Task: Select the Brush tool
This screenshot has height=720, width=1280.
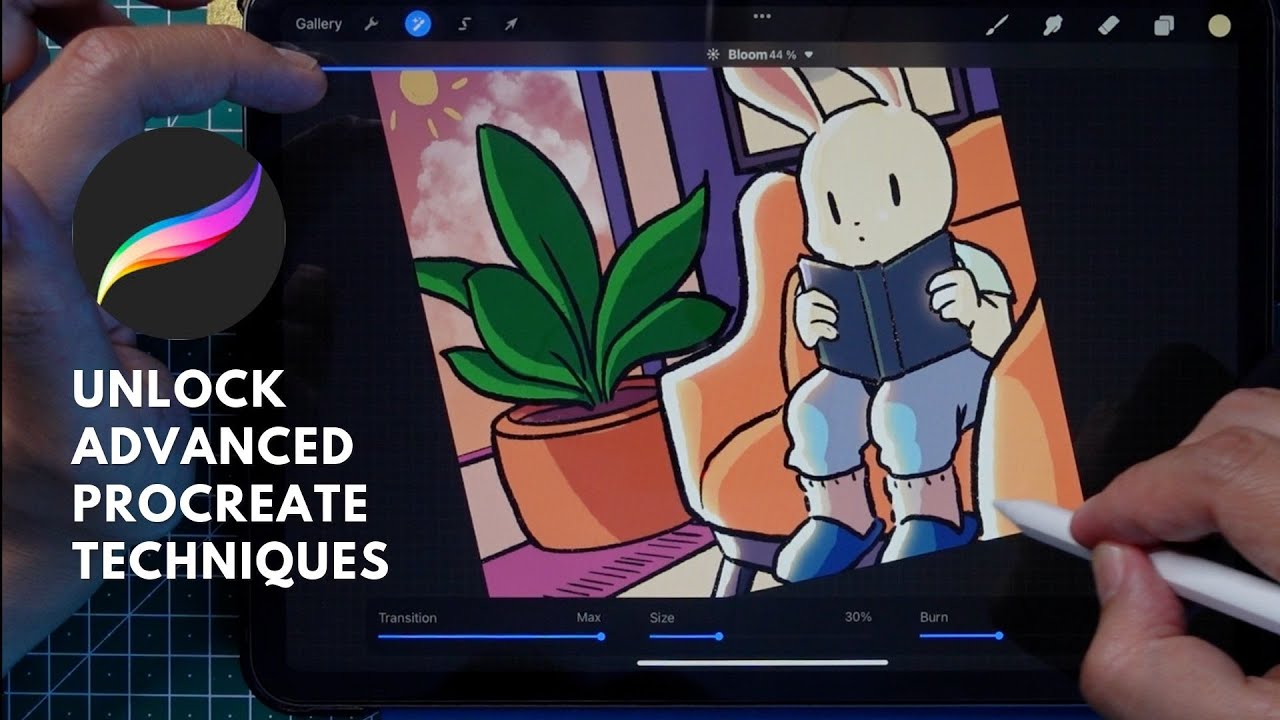Action: click(x=997, y=26)
